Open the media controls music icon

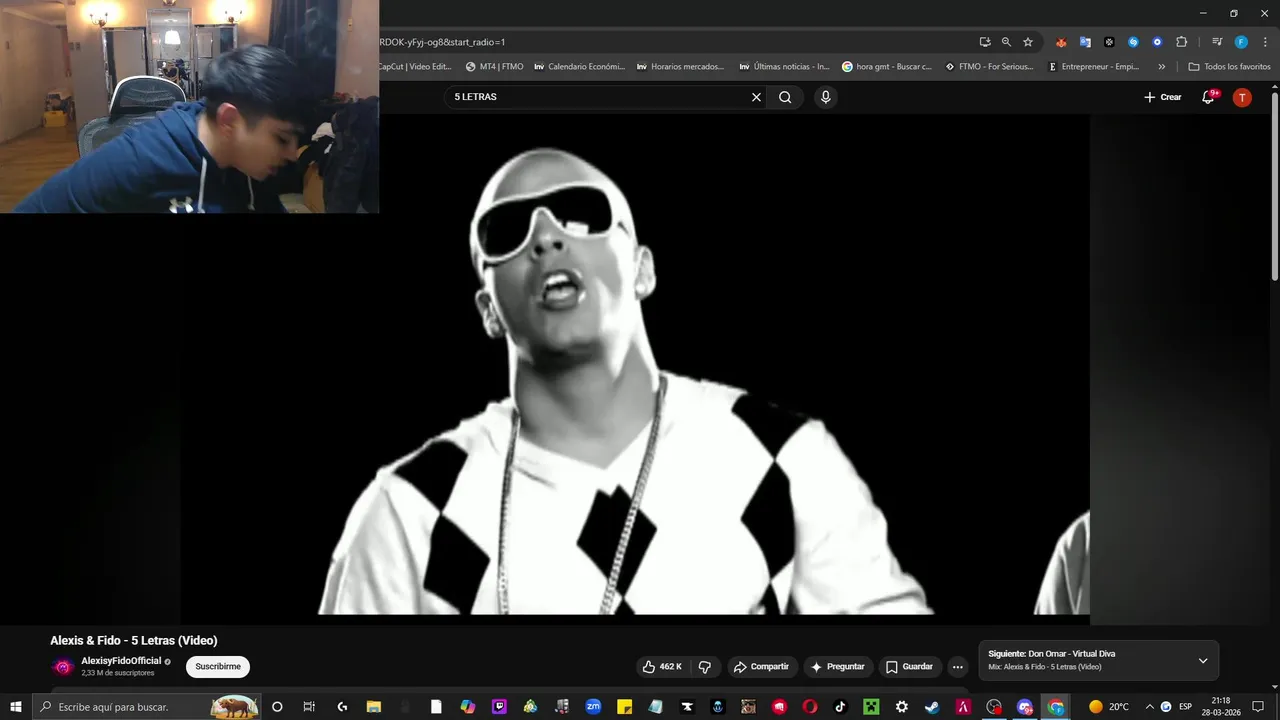(1217, 42)
